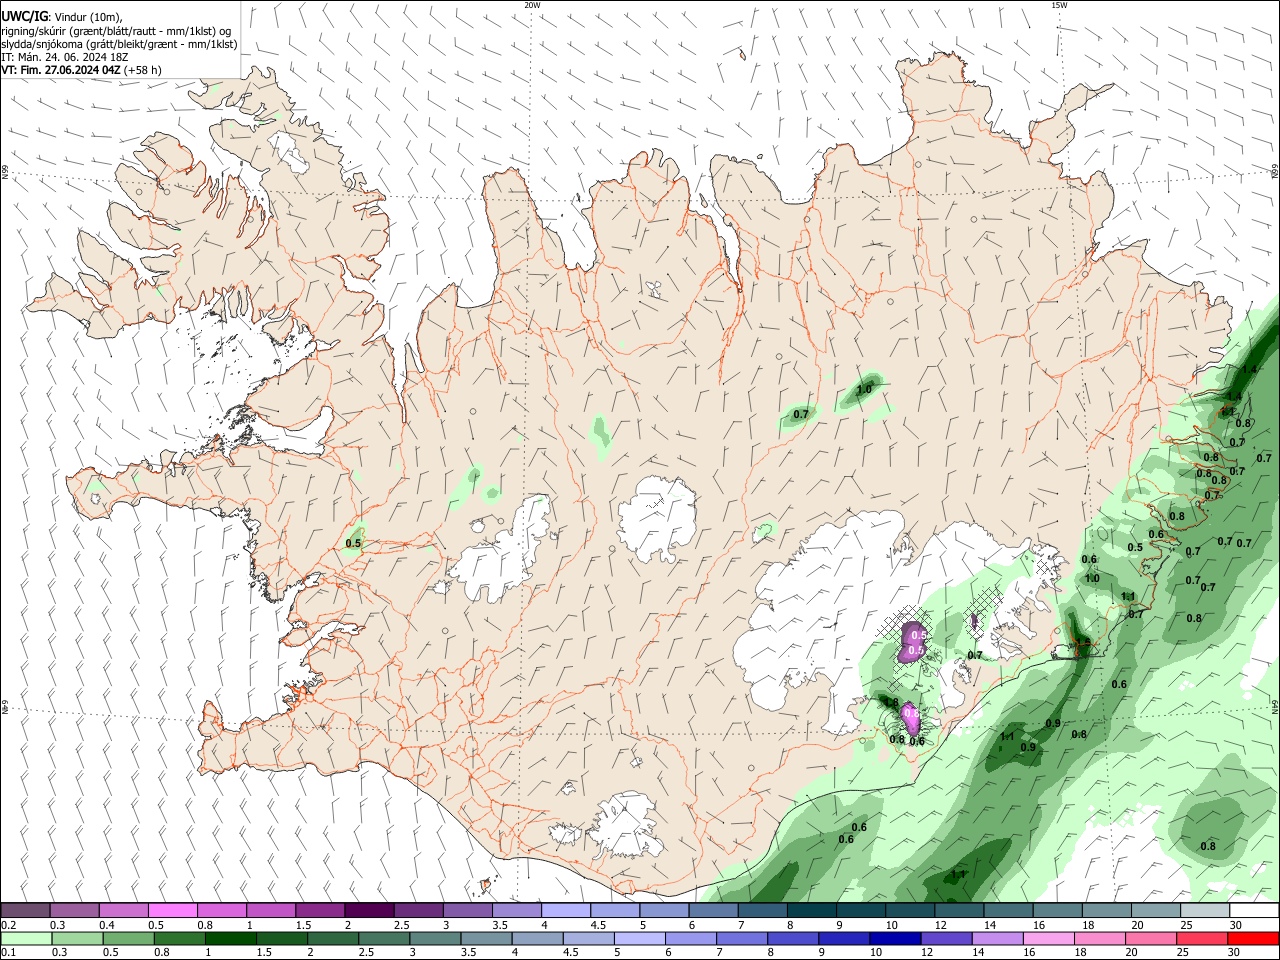Select the violet 14 rain legend swatch

(996, 939)
